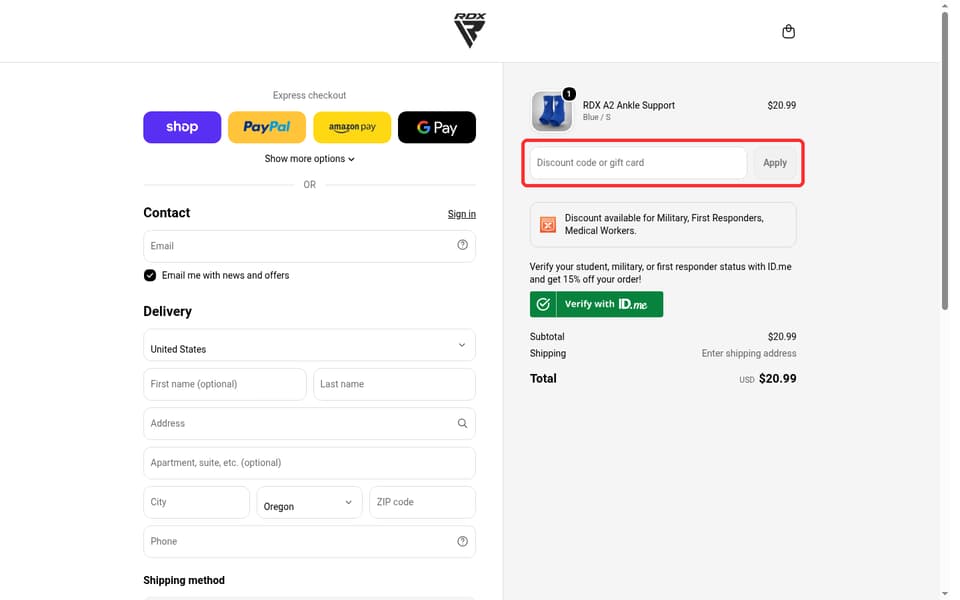Click the item quantity badge on thumbnail

569,94
